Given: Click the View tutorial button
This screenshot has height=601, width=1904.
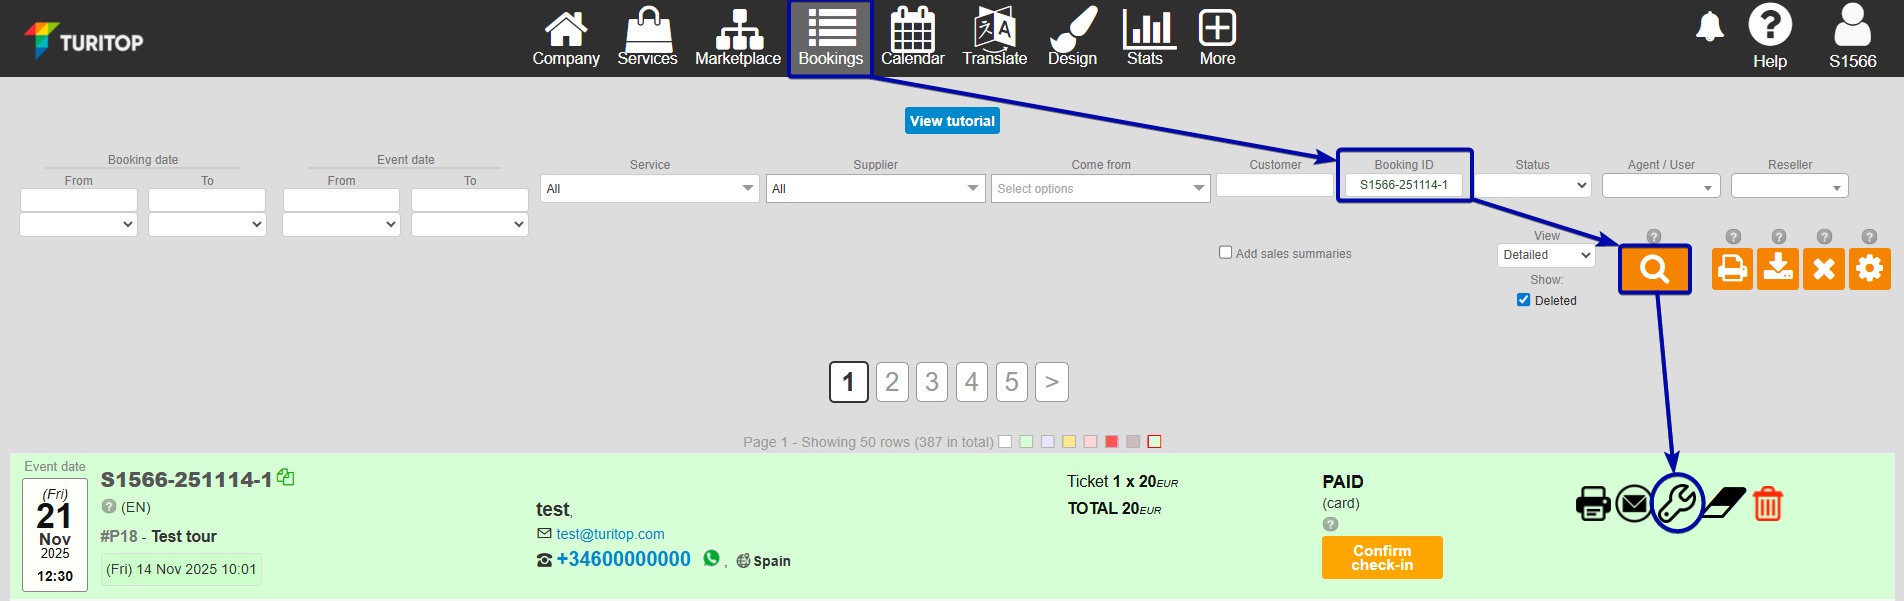Looking at the screenshot, I should (952, 121).
